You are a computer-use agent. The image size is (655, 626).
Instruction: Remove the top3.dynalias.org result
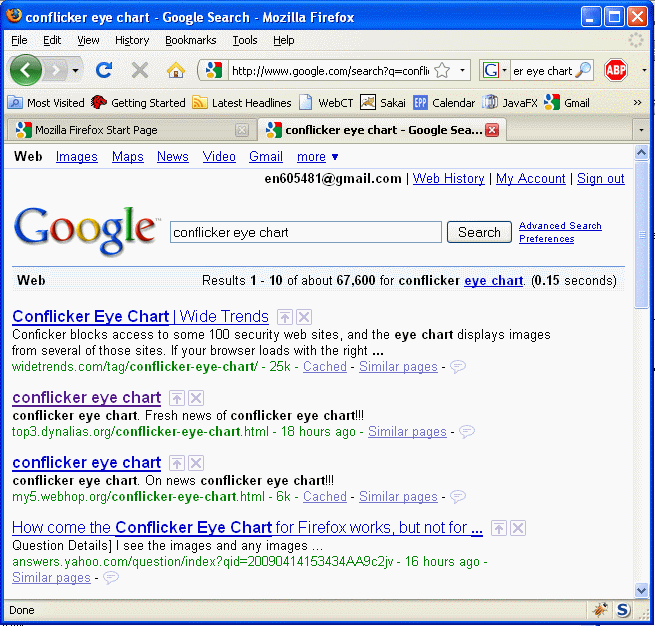pos(195,398)
